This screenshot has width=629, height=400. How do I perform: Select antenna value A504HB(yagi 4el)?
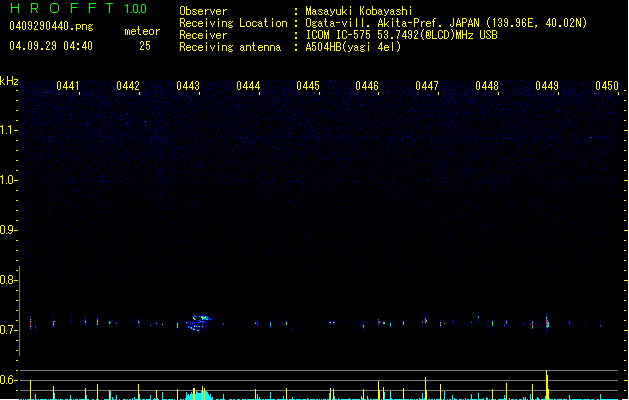353,47
